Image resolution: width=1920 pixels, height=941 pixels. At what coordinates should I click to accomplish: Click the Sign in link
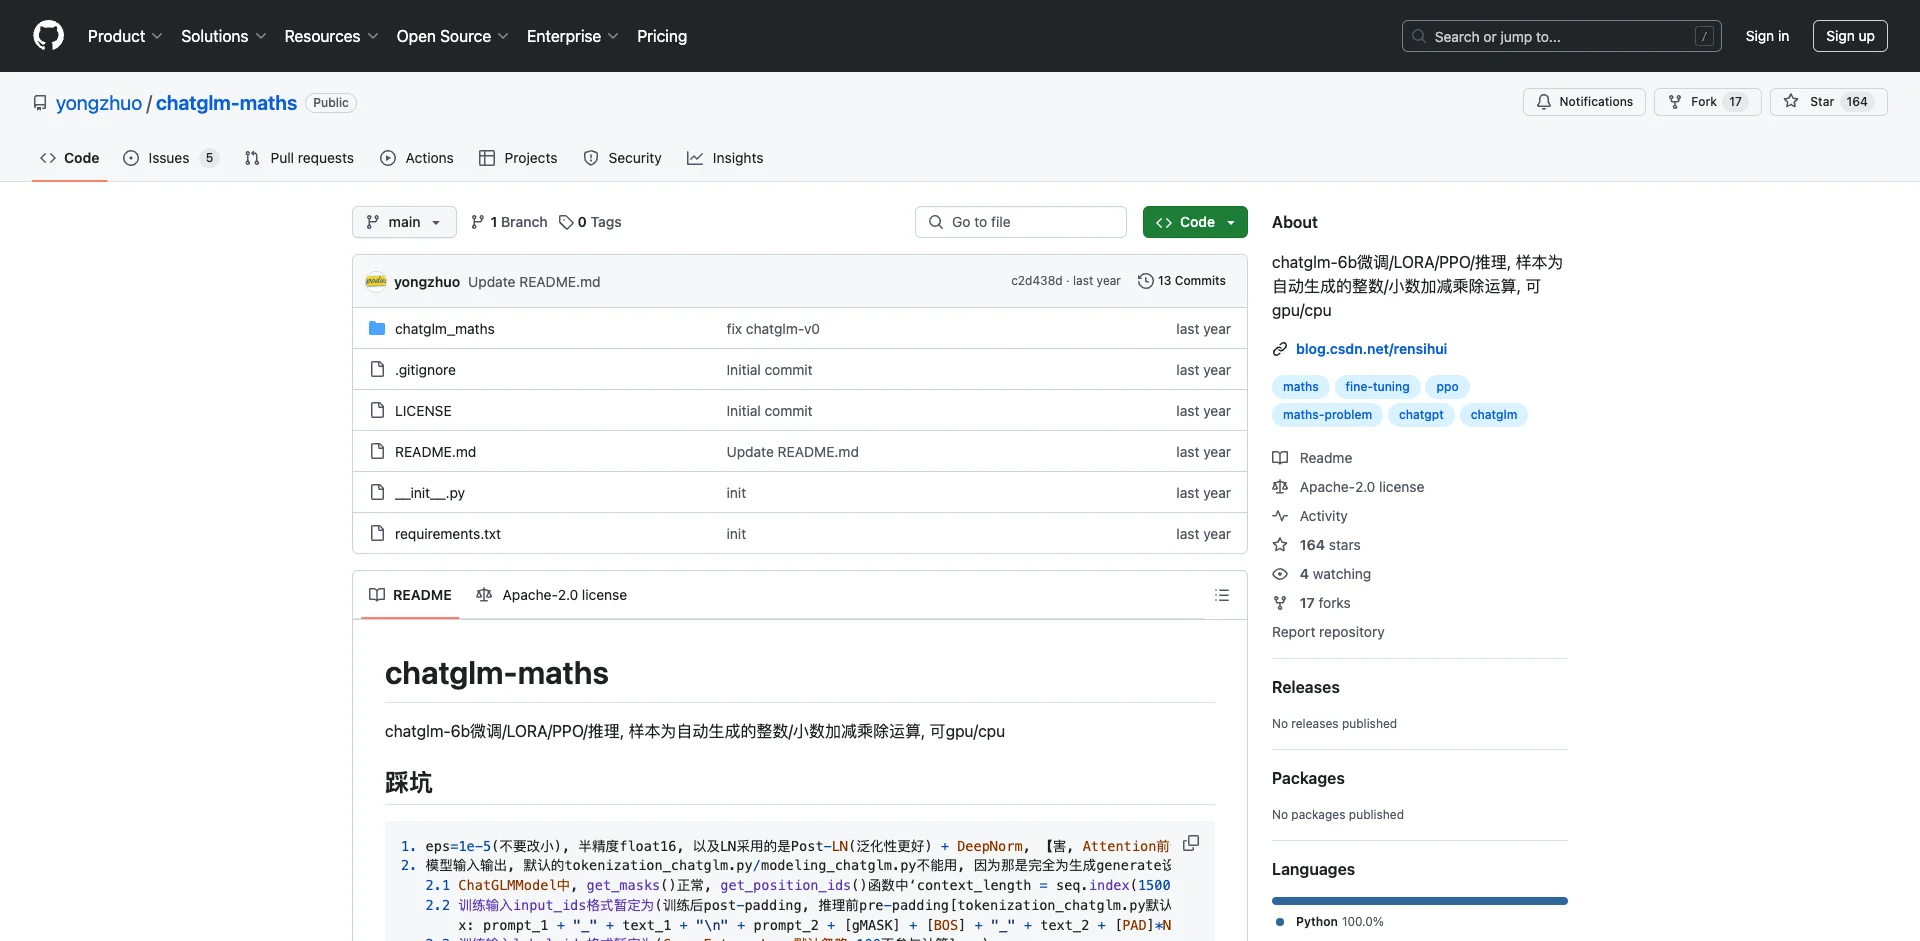[1767, 36]
